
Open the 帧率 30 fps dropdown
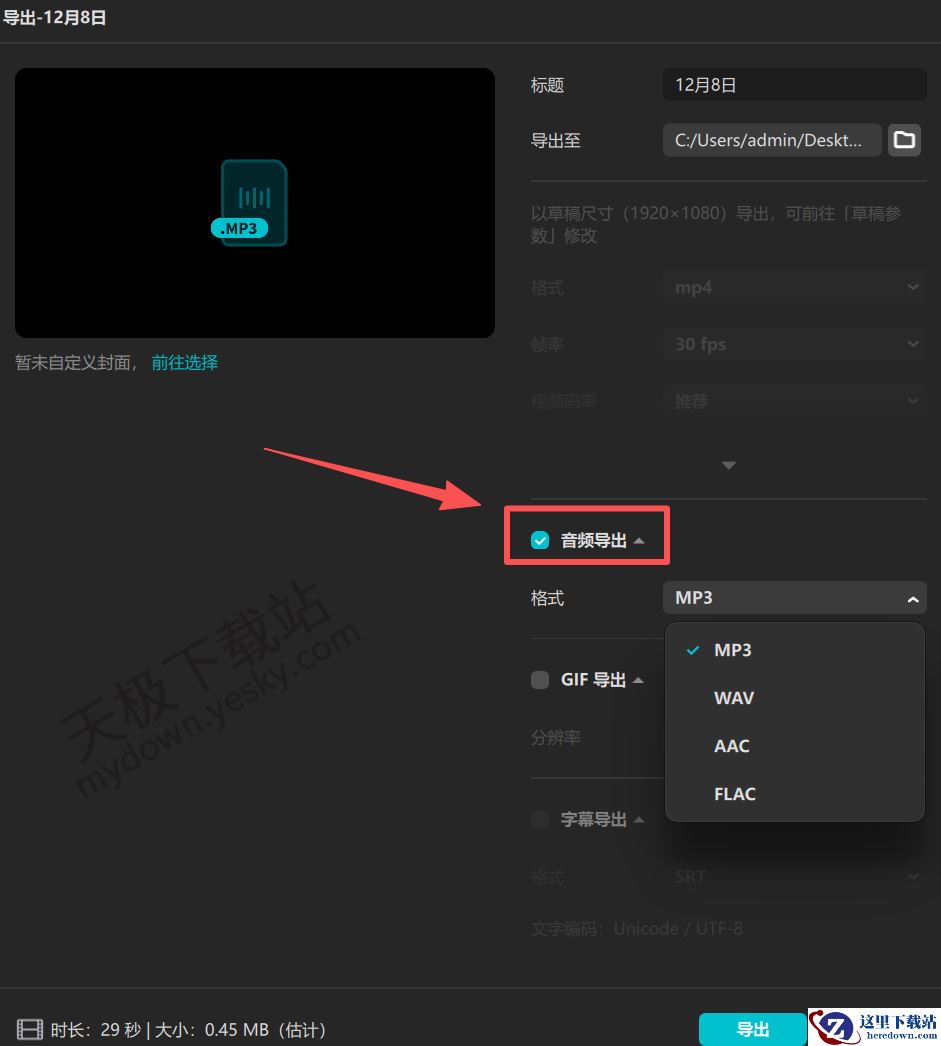794,344
